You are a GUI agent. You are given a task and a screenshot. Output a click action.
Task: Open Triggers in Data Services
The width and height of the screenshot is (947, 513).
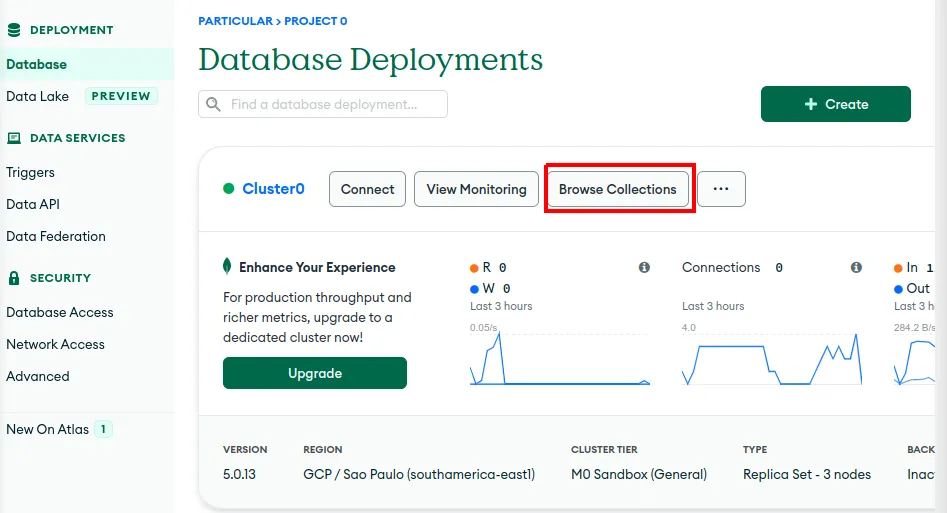tap(30, 172)
